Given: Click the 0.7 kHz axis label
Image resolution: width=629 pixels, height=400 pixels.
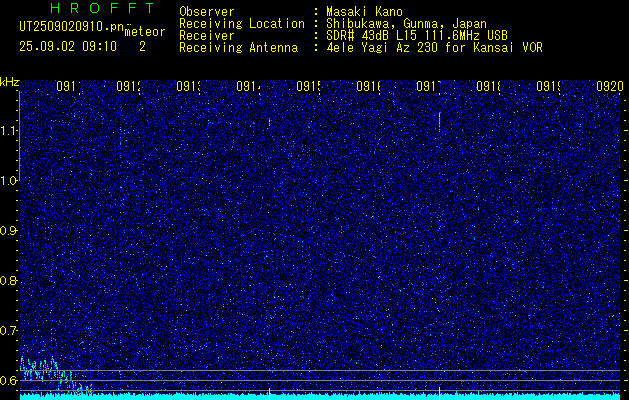Looking at the screenshot, I should [9, 331].
